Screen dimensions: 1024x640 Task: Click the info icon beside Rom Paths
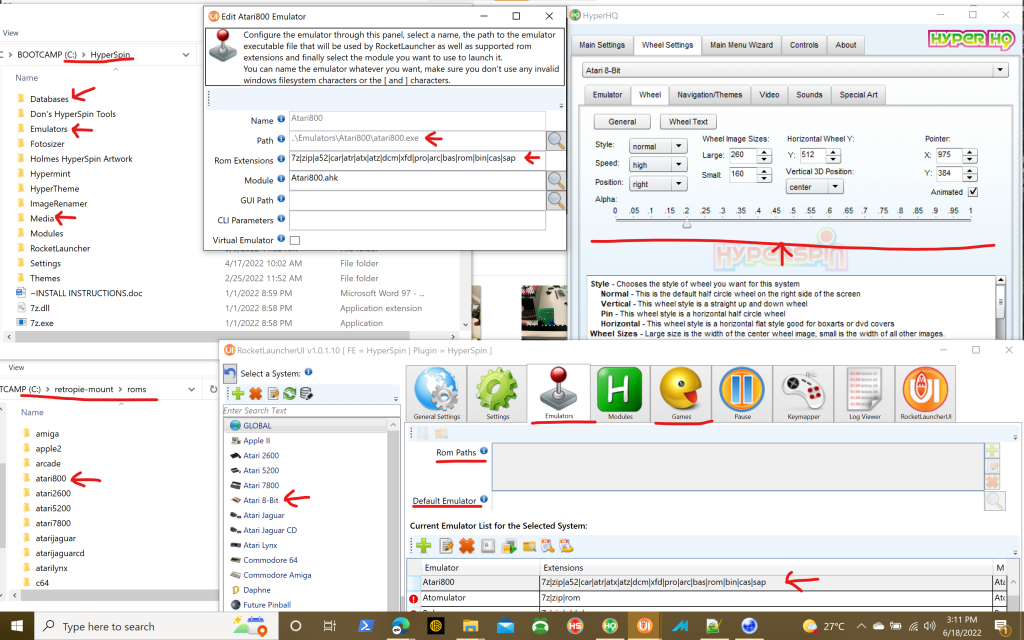point(484,452)
